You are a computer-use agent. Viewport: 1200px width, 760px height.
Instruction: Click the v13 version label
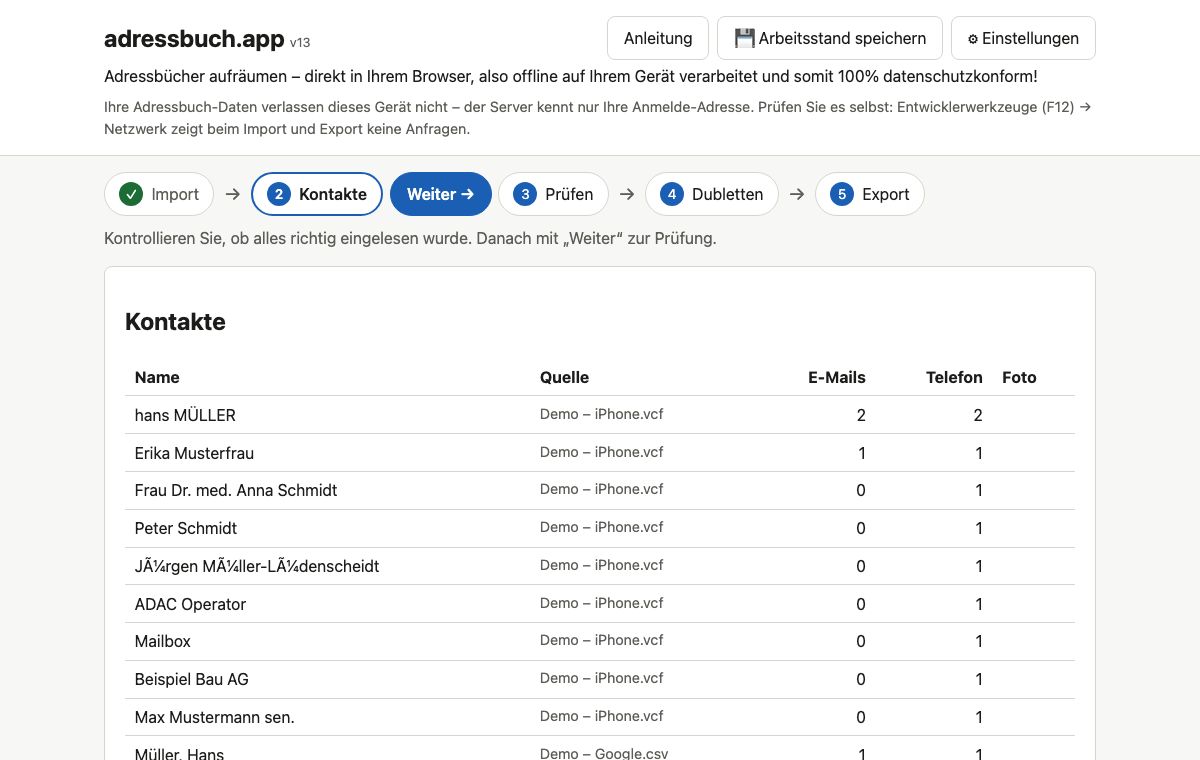click(300, 42)
